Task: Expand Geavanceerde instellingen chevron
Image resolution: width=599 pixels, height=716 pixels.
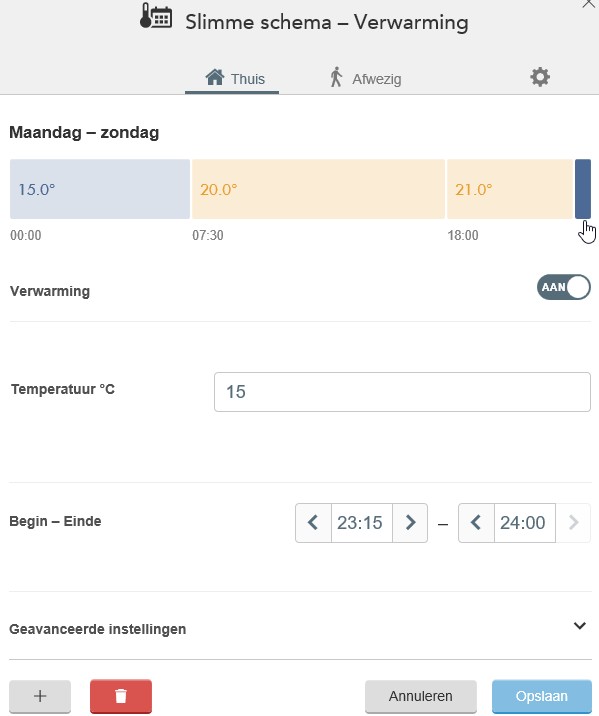Action: point(579,626)
